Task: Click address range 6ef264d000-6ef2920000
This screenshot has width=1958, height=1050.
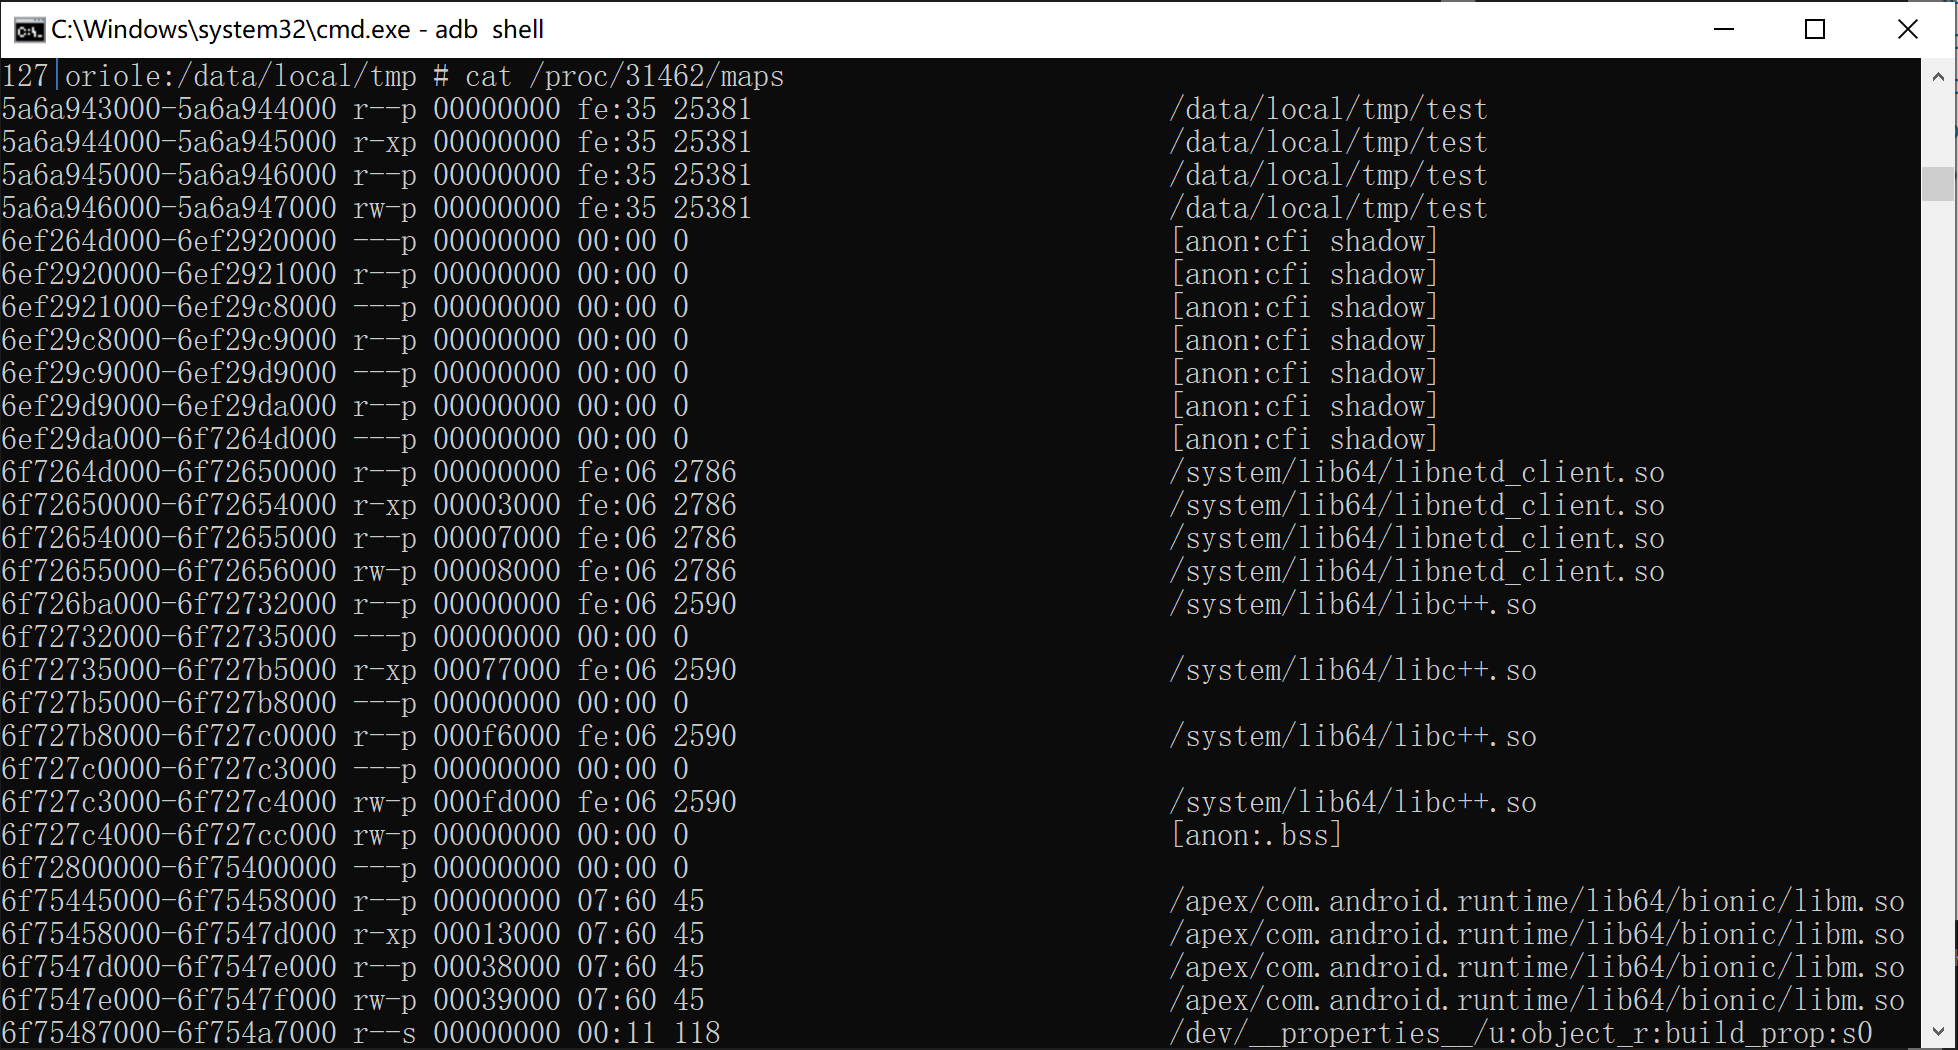Action: (x=169, y=242)
